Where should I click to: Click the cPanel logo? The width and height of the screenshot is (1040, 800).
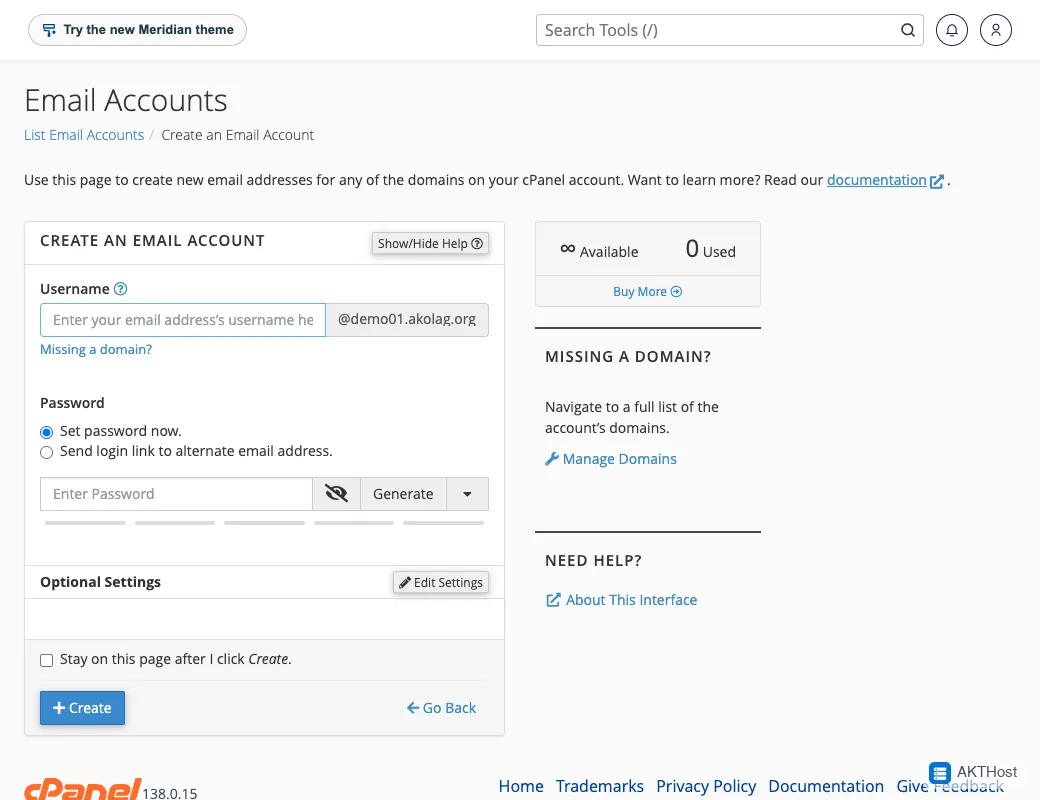[82, 789]
